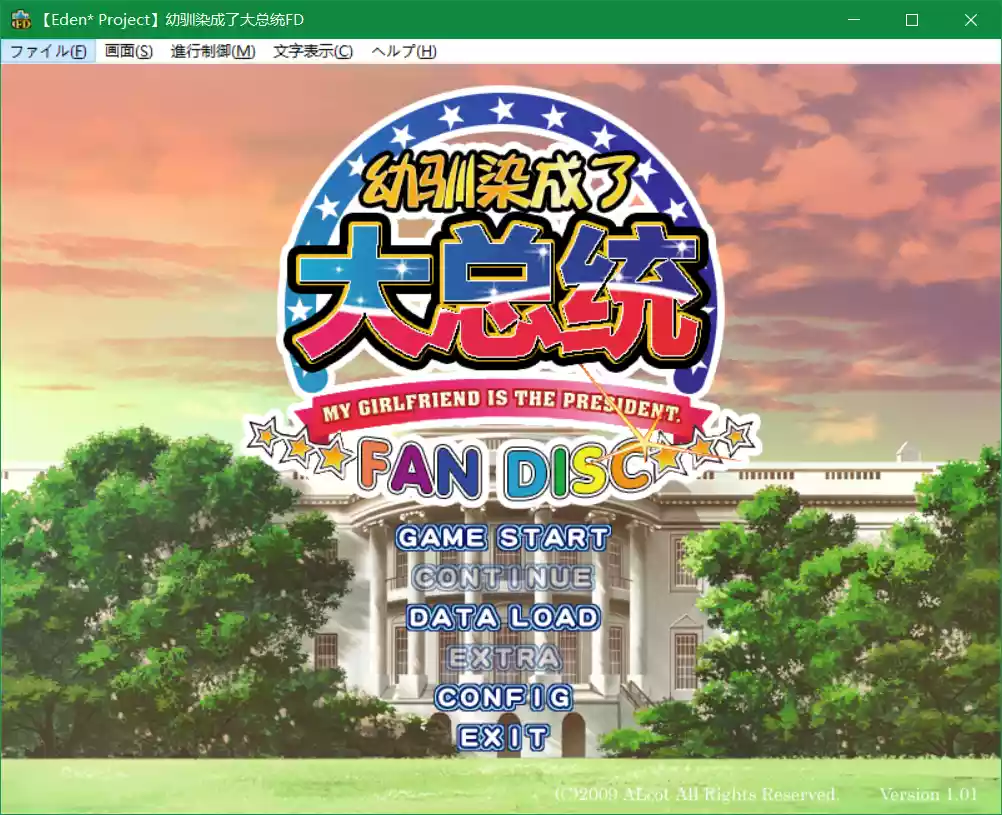1002x815 pixels.
Task: Click EXIT to quit the game
Action: pyautogui.click(x=503, y=738)
